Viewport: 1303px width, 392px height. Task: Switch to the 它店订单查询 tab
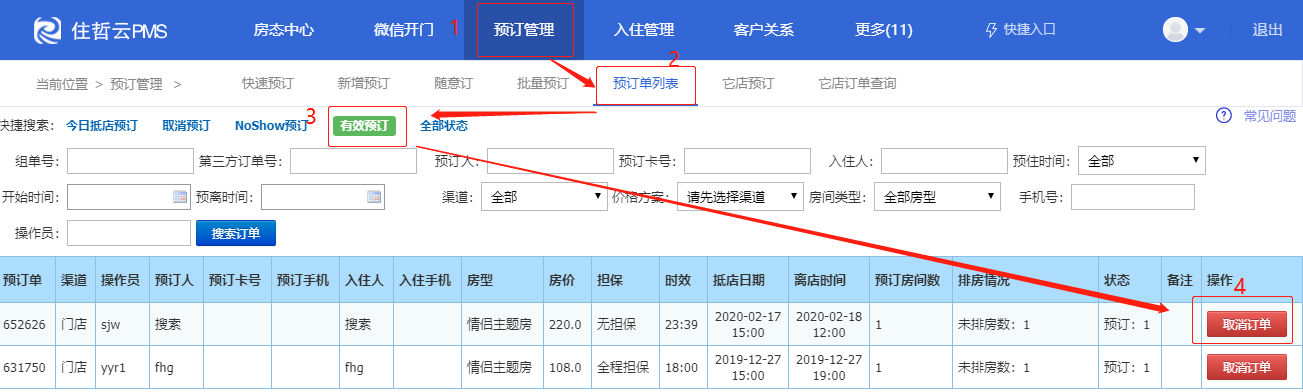coord(857,84)
